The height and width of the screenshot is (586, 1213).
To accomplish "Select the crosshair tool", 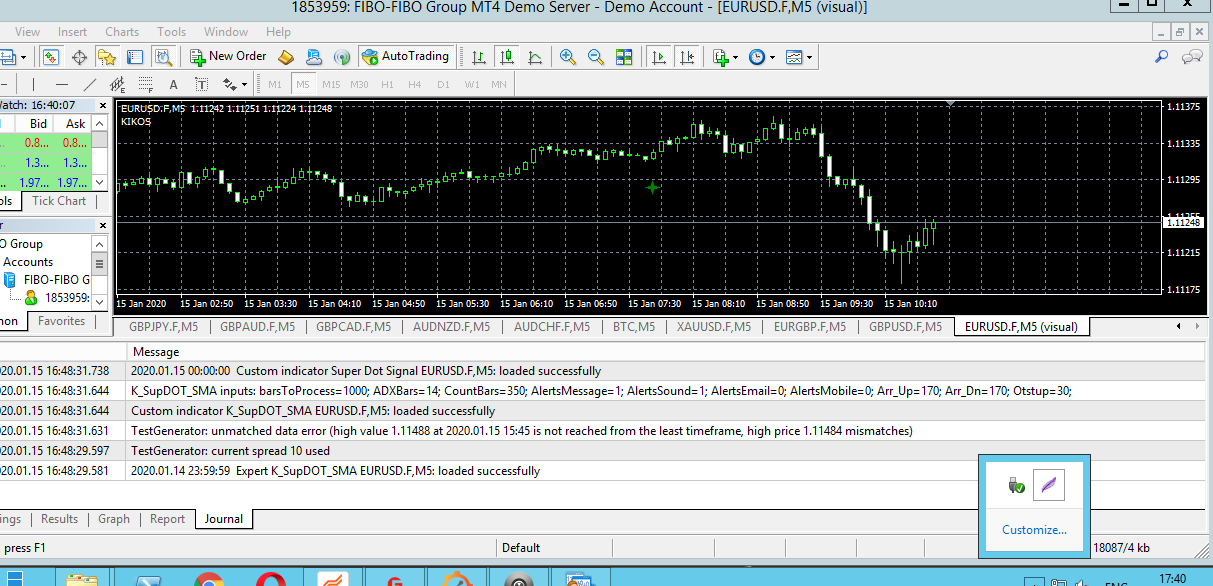I will tap(79, 57).
